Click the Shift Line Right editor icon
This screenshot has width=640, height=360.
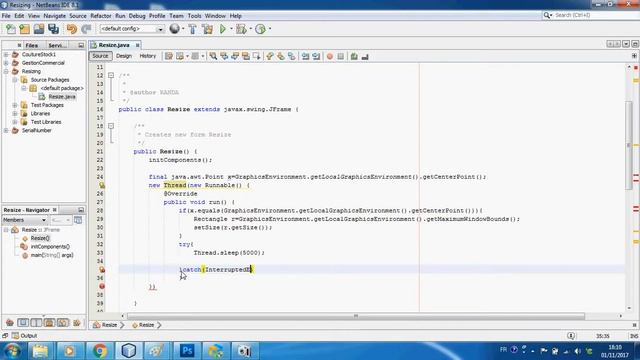coord(316,56)
